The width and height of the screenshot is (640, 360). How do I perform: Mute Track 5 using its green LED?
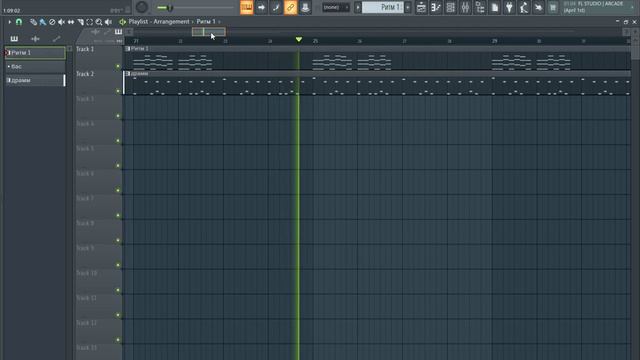118,166
